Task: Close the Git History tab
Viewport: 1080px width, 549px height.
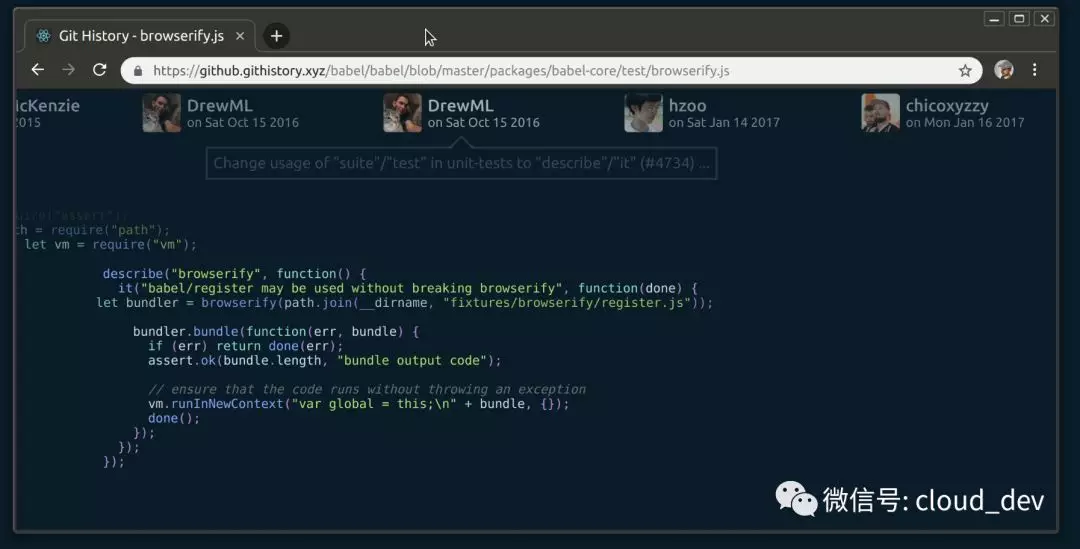Action: pos(240,36)
